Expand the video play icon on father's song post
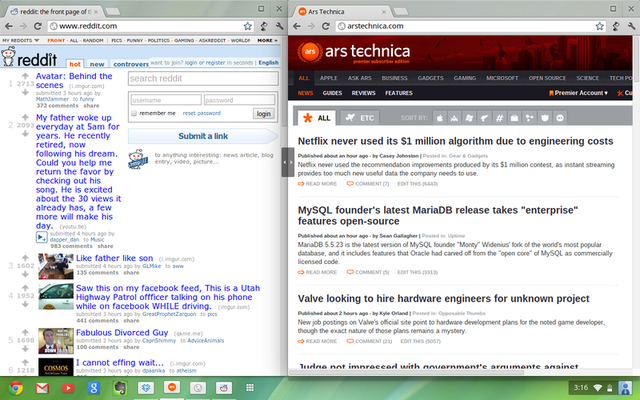 pyautogui.click(x=42, y=237)
